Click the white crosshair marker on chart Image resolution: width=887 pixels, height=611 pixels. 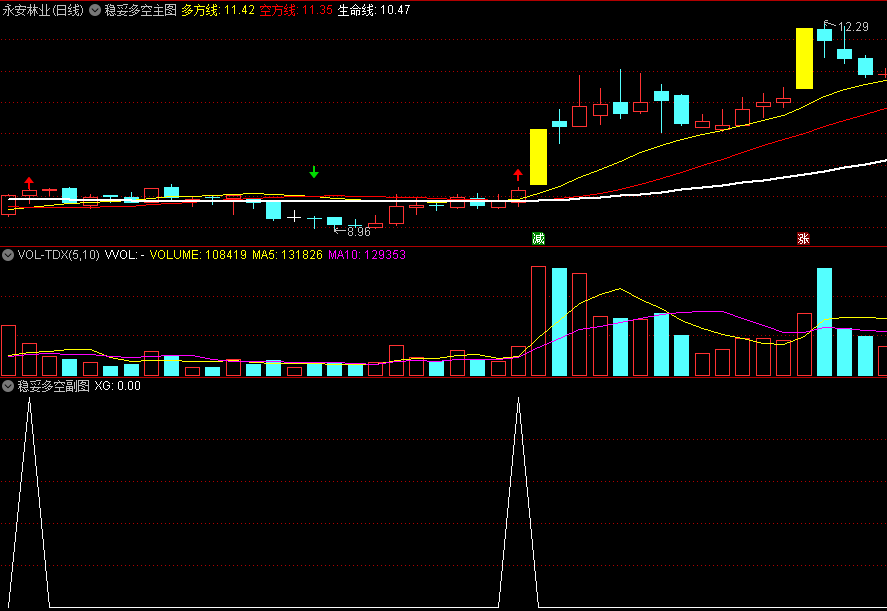(x=294, y=217)
